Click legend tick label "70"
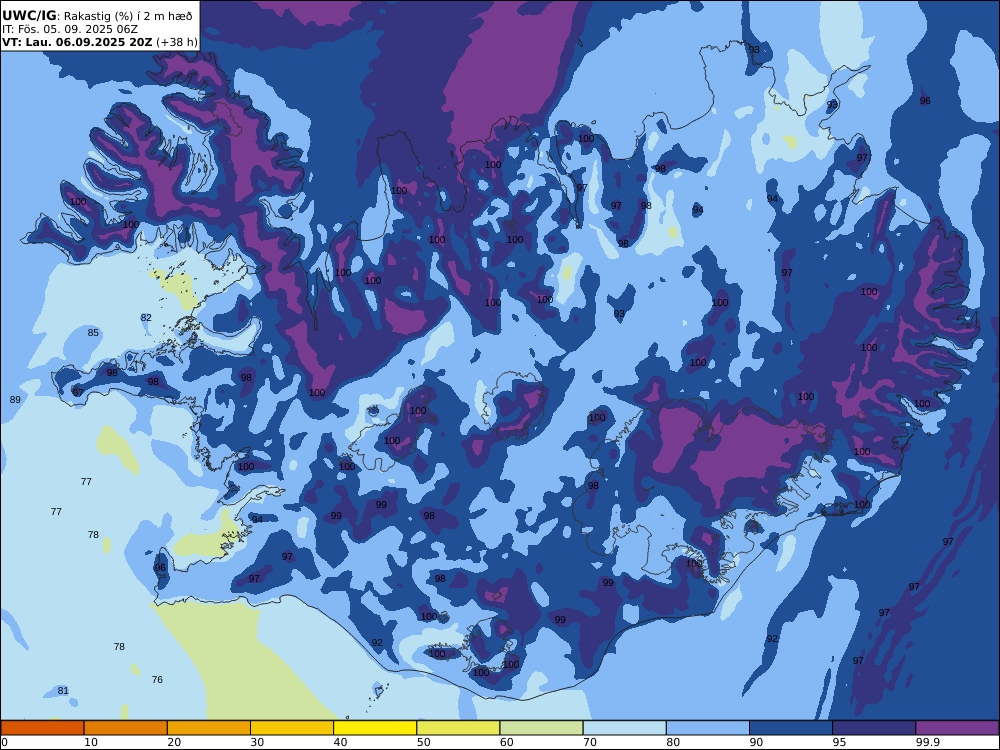 (x=590, y=742)
